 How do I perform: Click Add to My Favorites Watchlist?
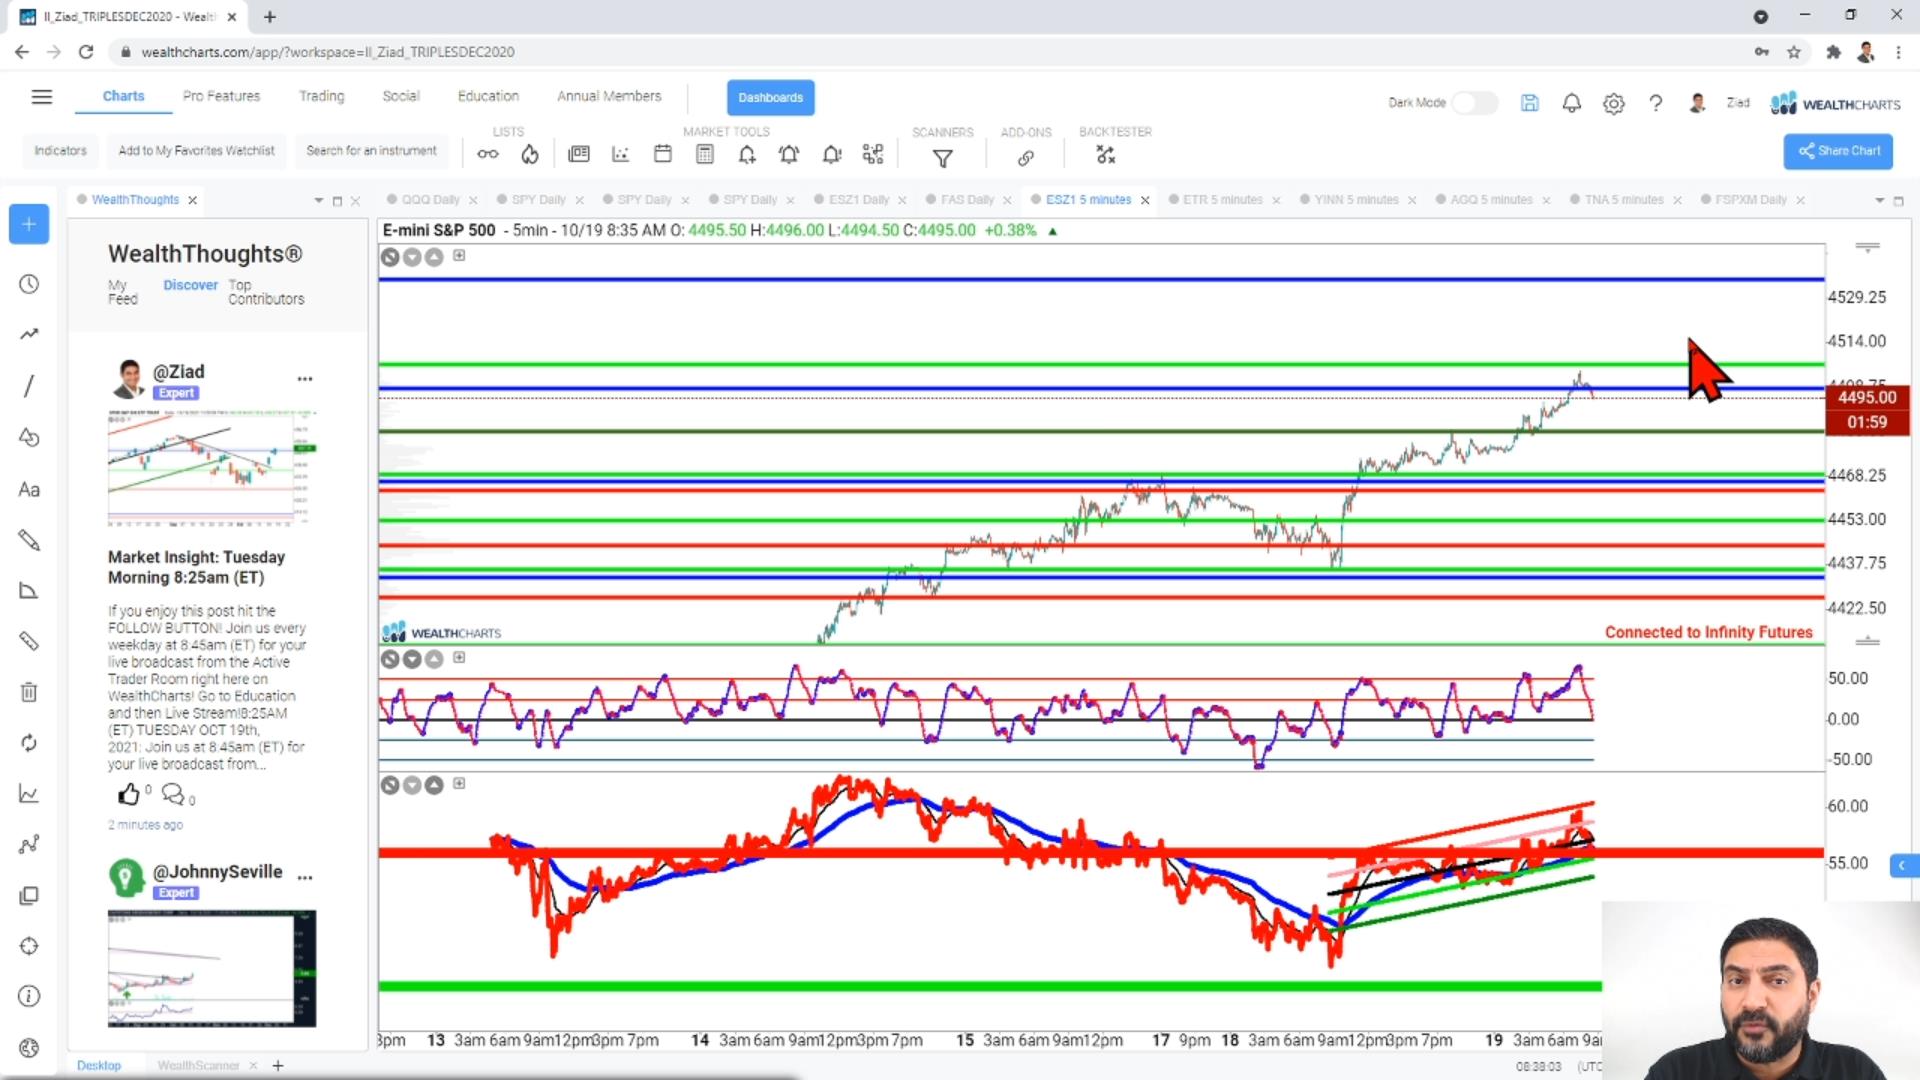tap(196, 151)
